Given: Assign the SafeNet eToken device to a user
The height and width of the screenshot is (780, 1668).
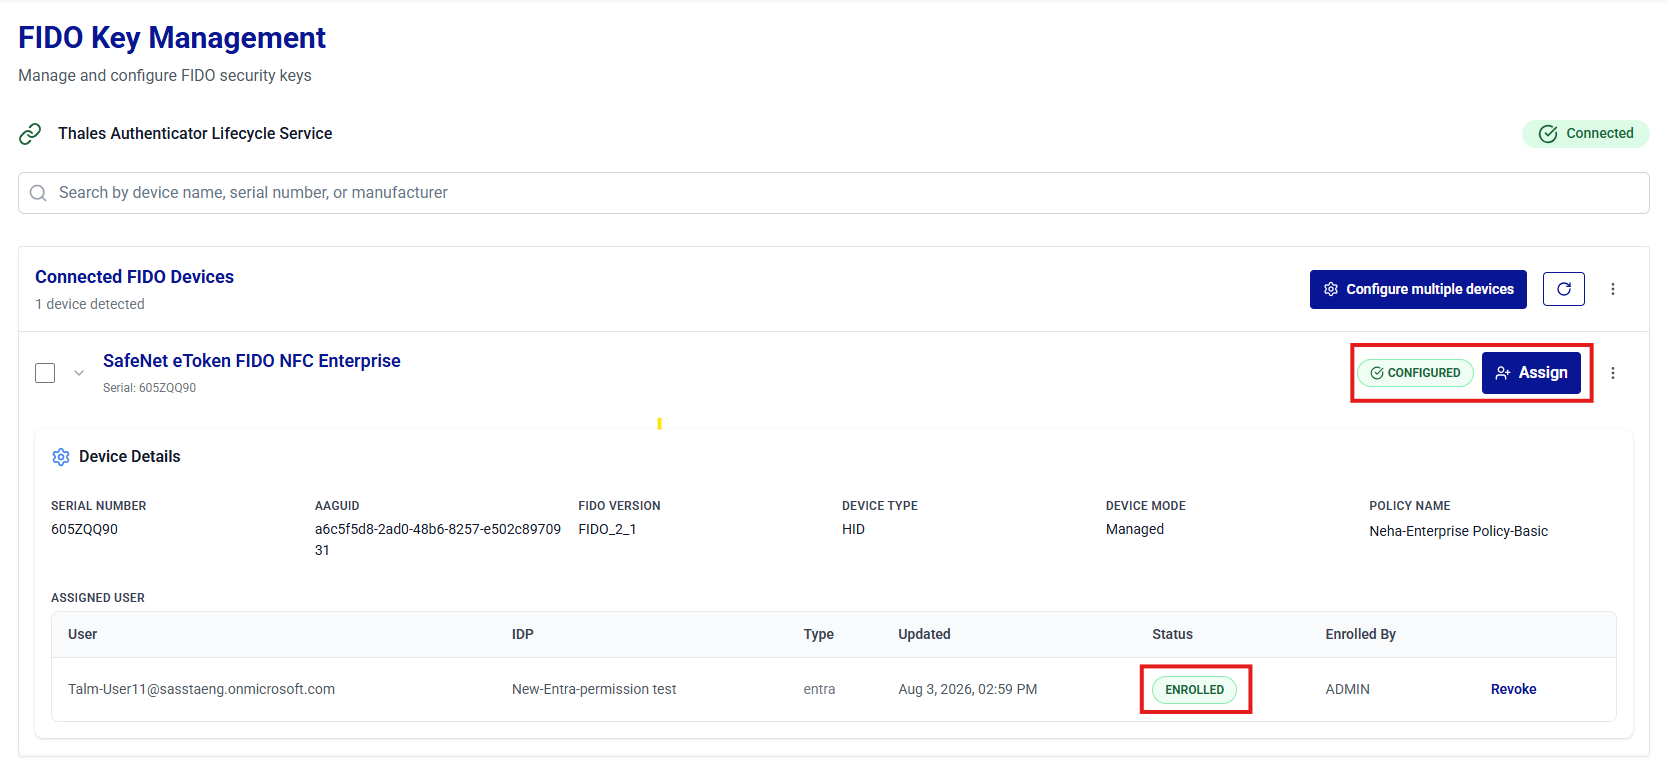Looking at the screenshot, I should coord(1531,373).
